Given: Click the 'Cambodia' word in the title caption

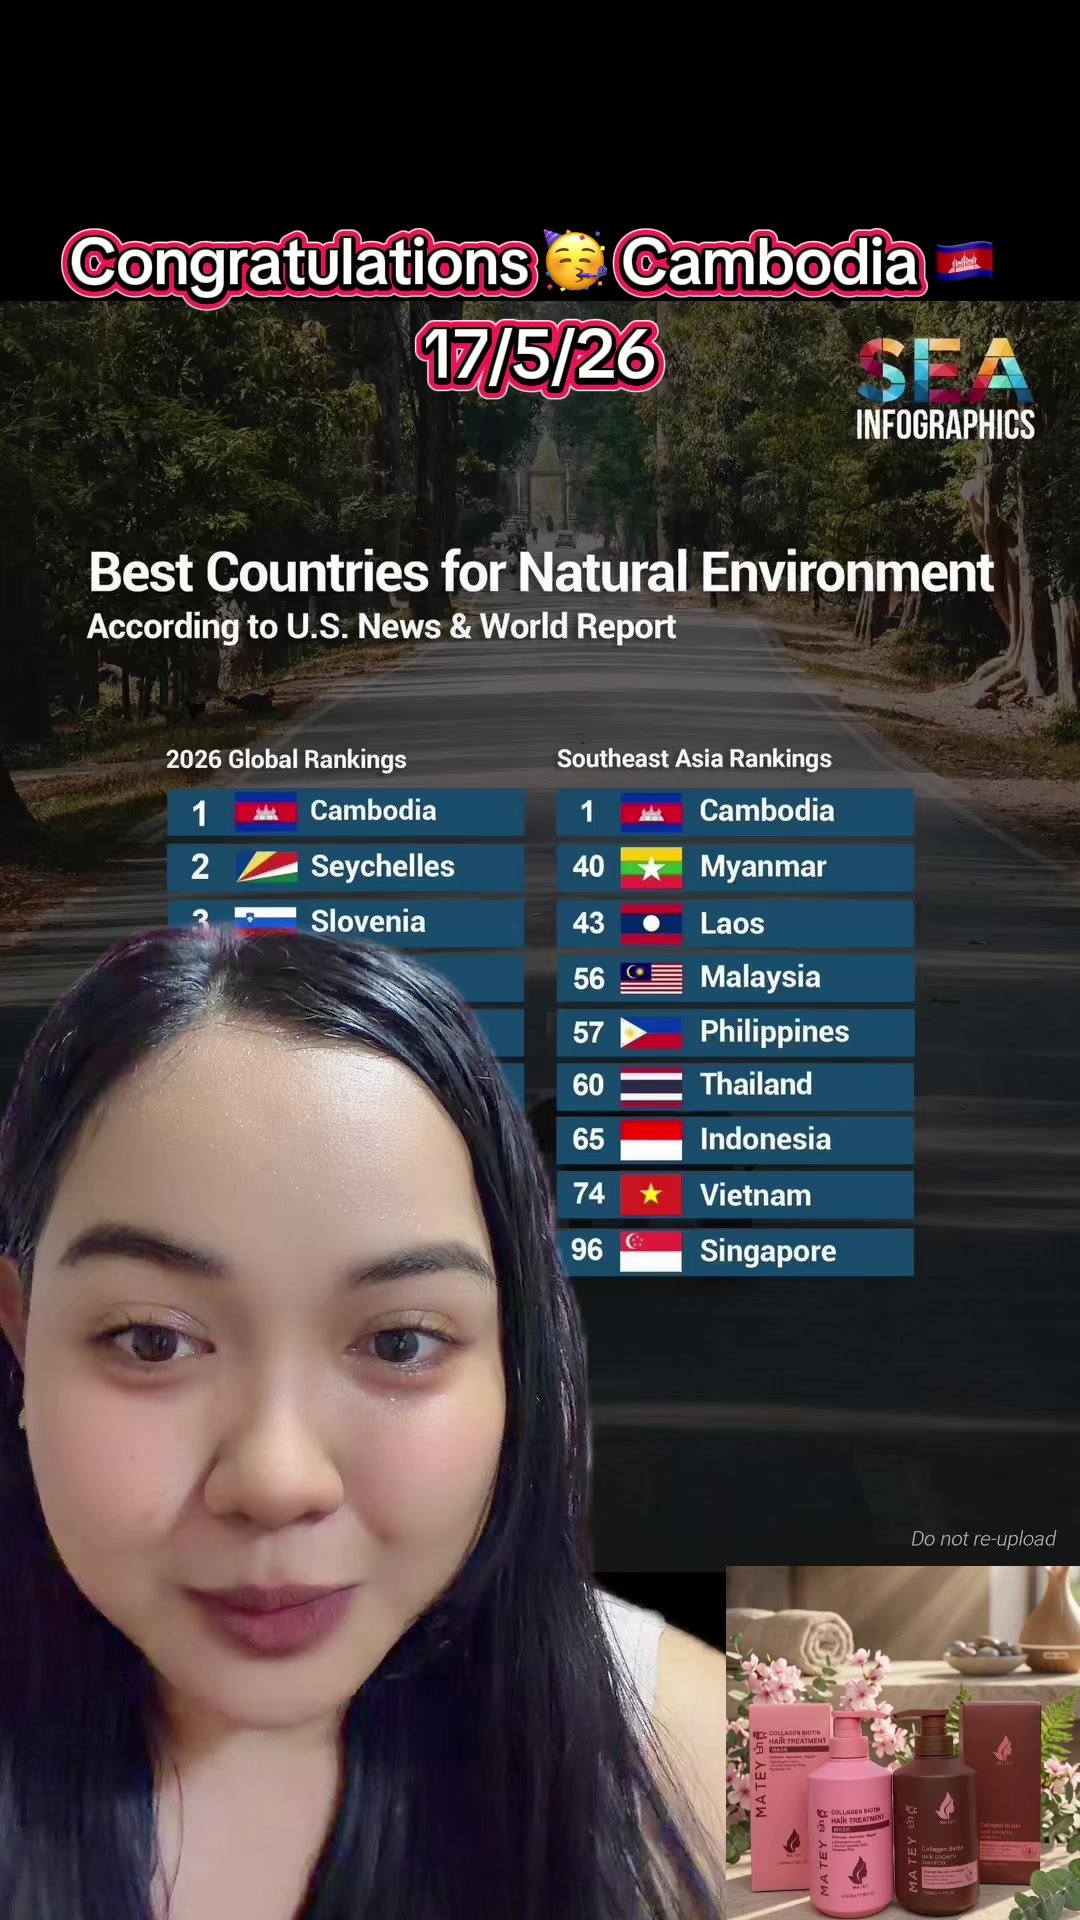Looking at the screenshot, I should (x=771, y=263).
